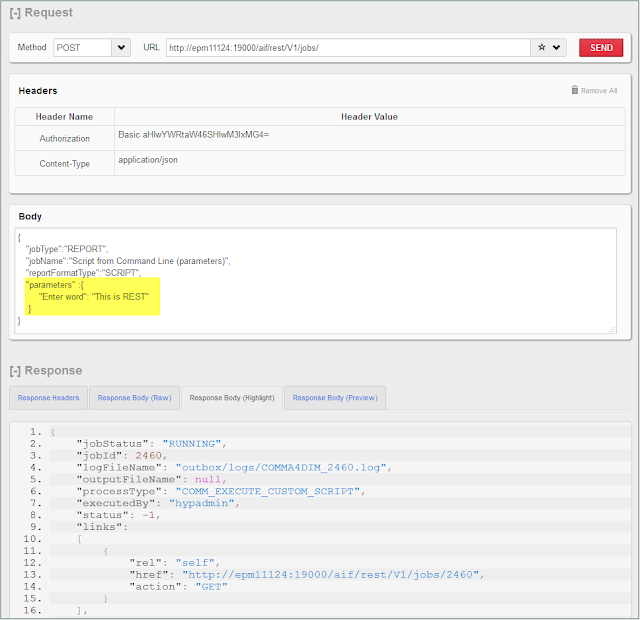Click the logFileName COMMA4DIM_2460.log value

(281, 468)
